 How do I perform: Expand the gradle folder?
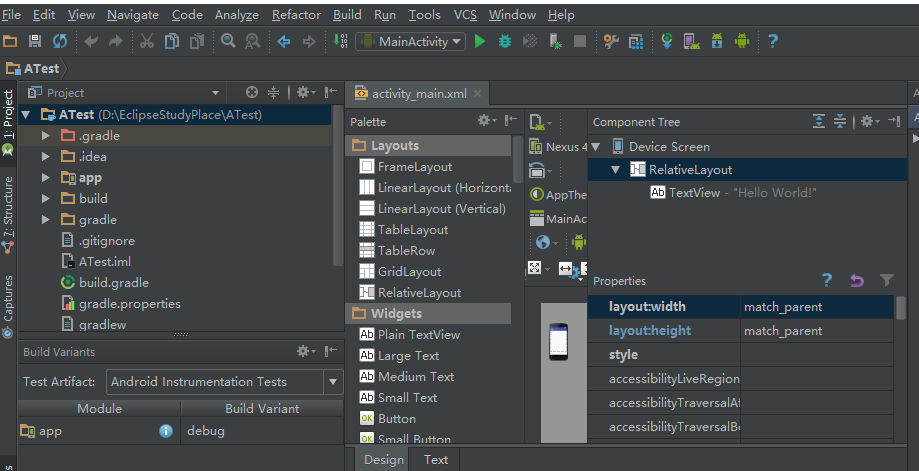tap(46, 220)
